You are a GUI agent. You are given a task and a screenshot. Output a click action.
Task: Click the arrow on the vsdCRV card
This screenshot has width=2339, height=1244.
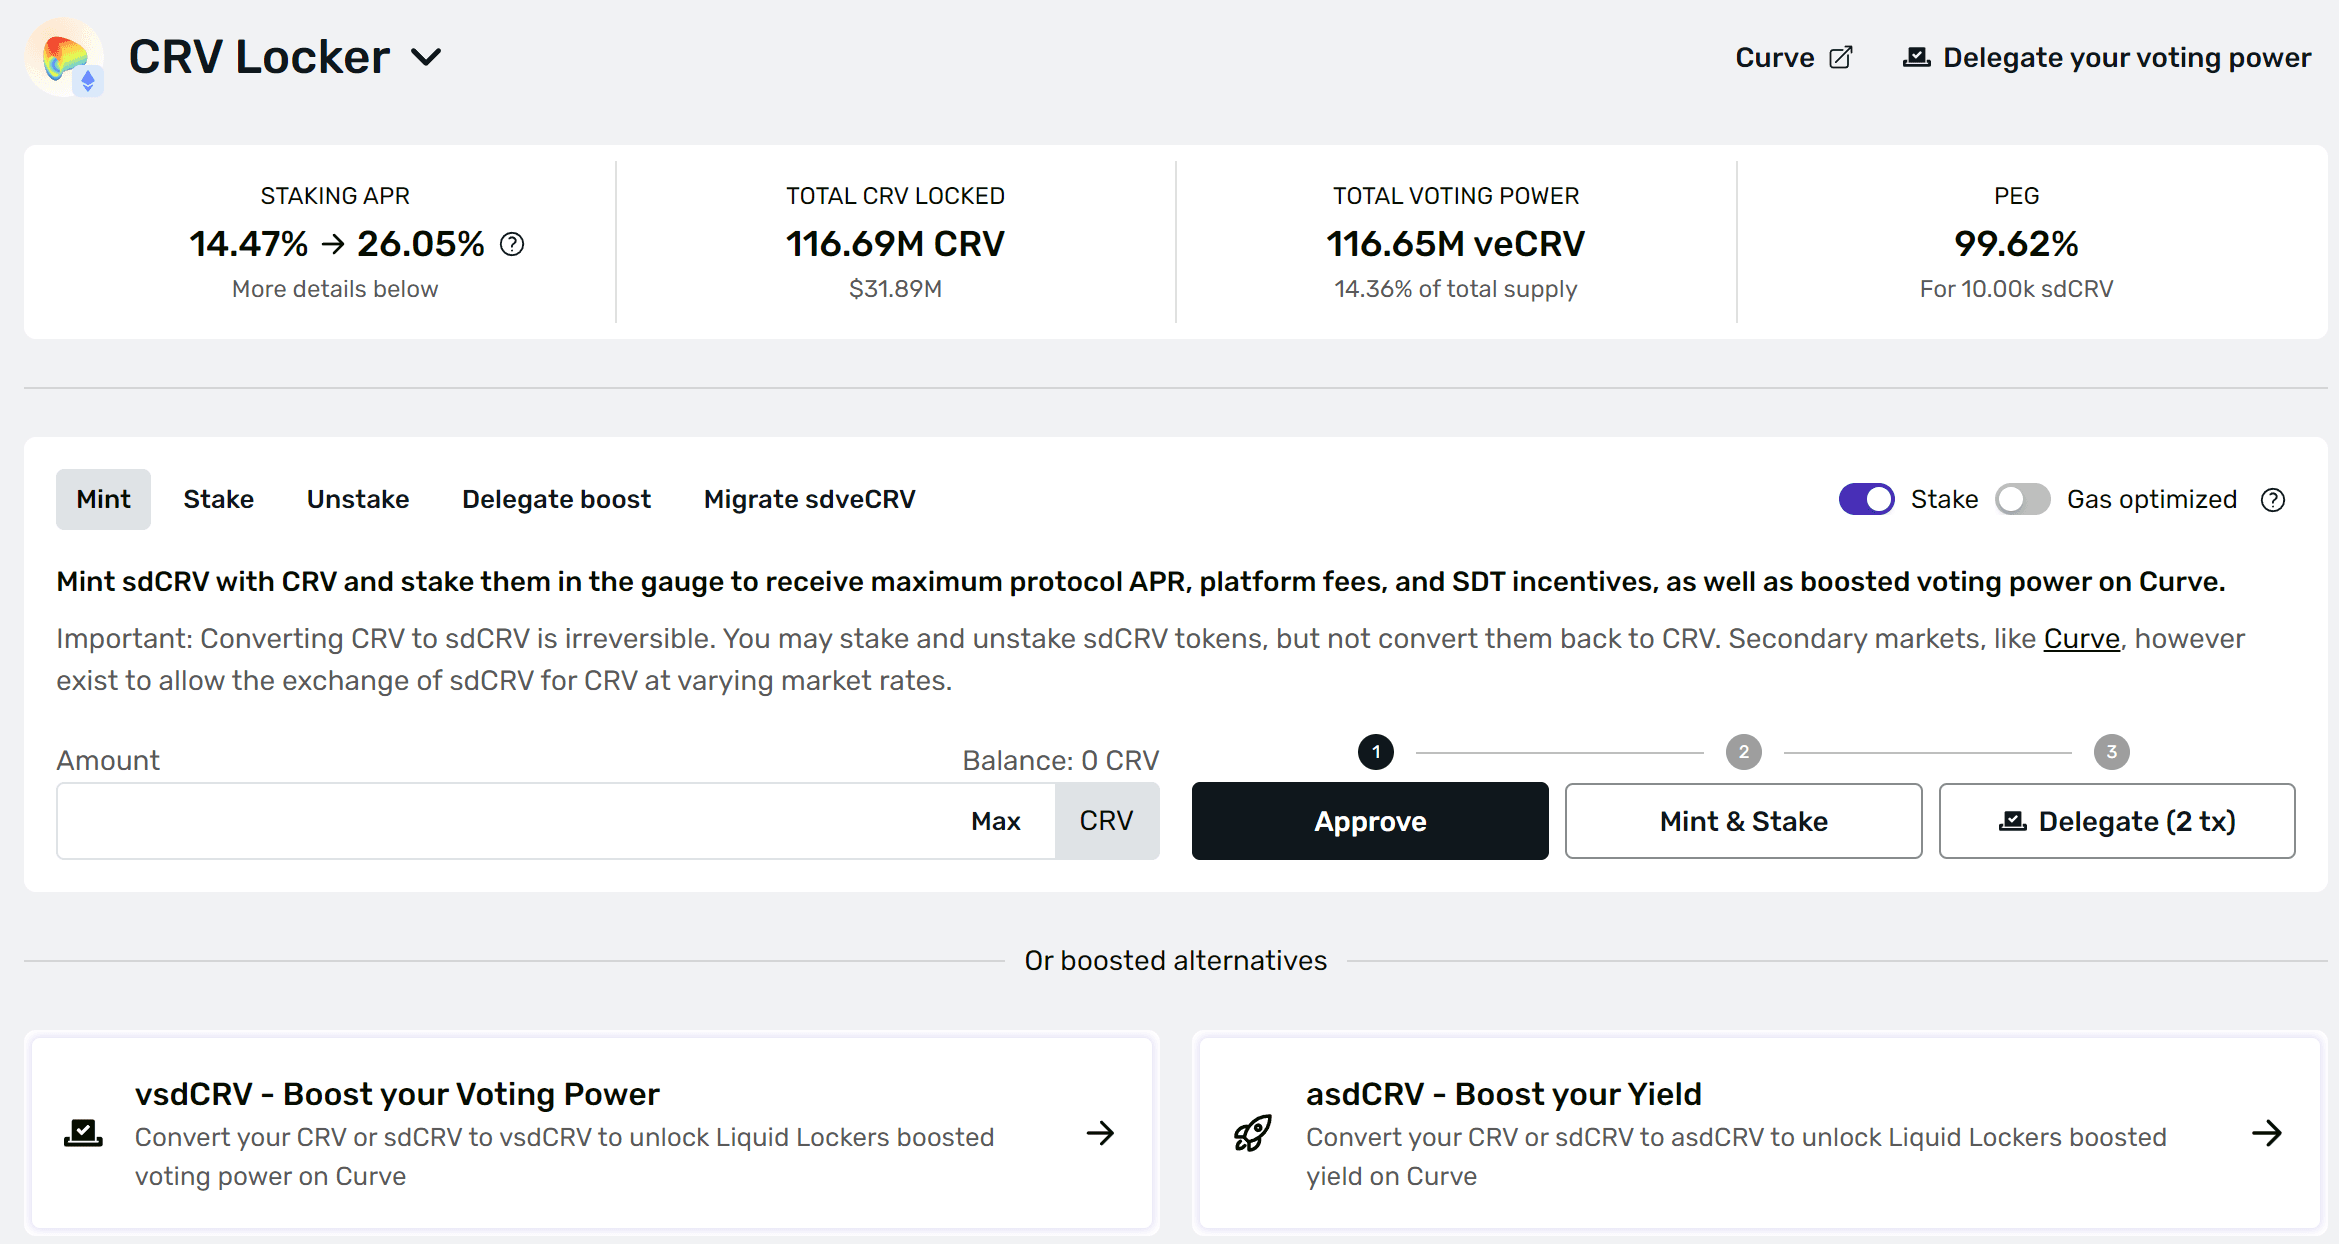pyautogui.click(x=1100, y=1133)
